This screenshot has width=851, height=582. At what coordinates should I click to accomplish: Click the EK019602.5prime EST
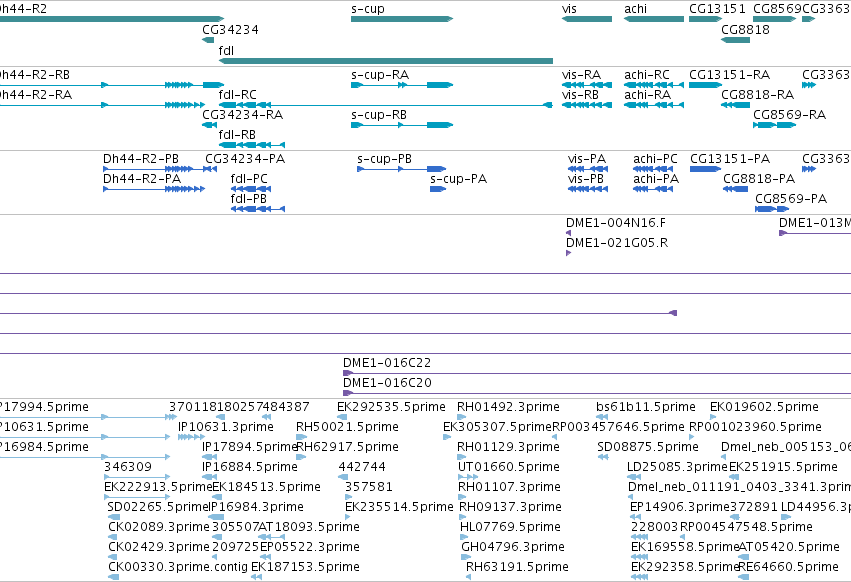[x=713, y=417]
